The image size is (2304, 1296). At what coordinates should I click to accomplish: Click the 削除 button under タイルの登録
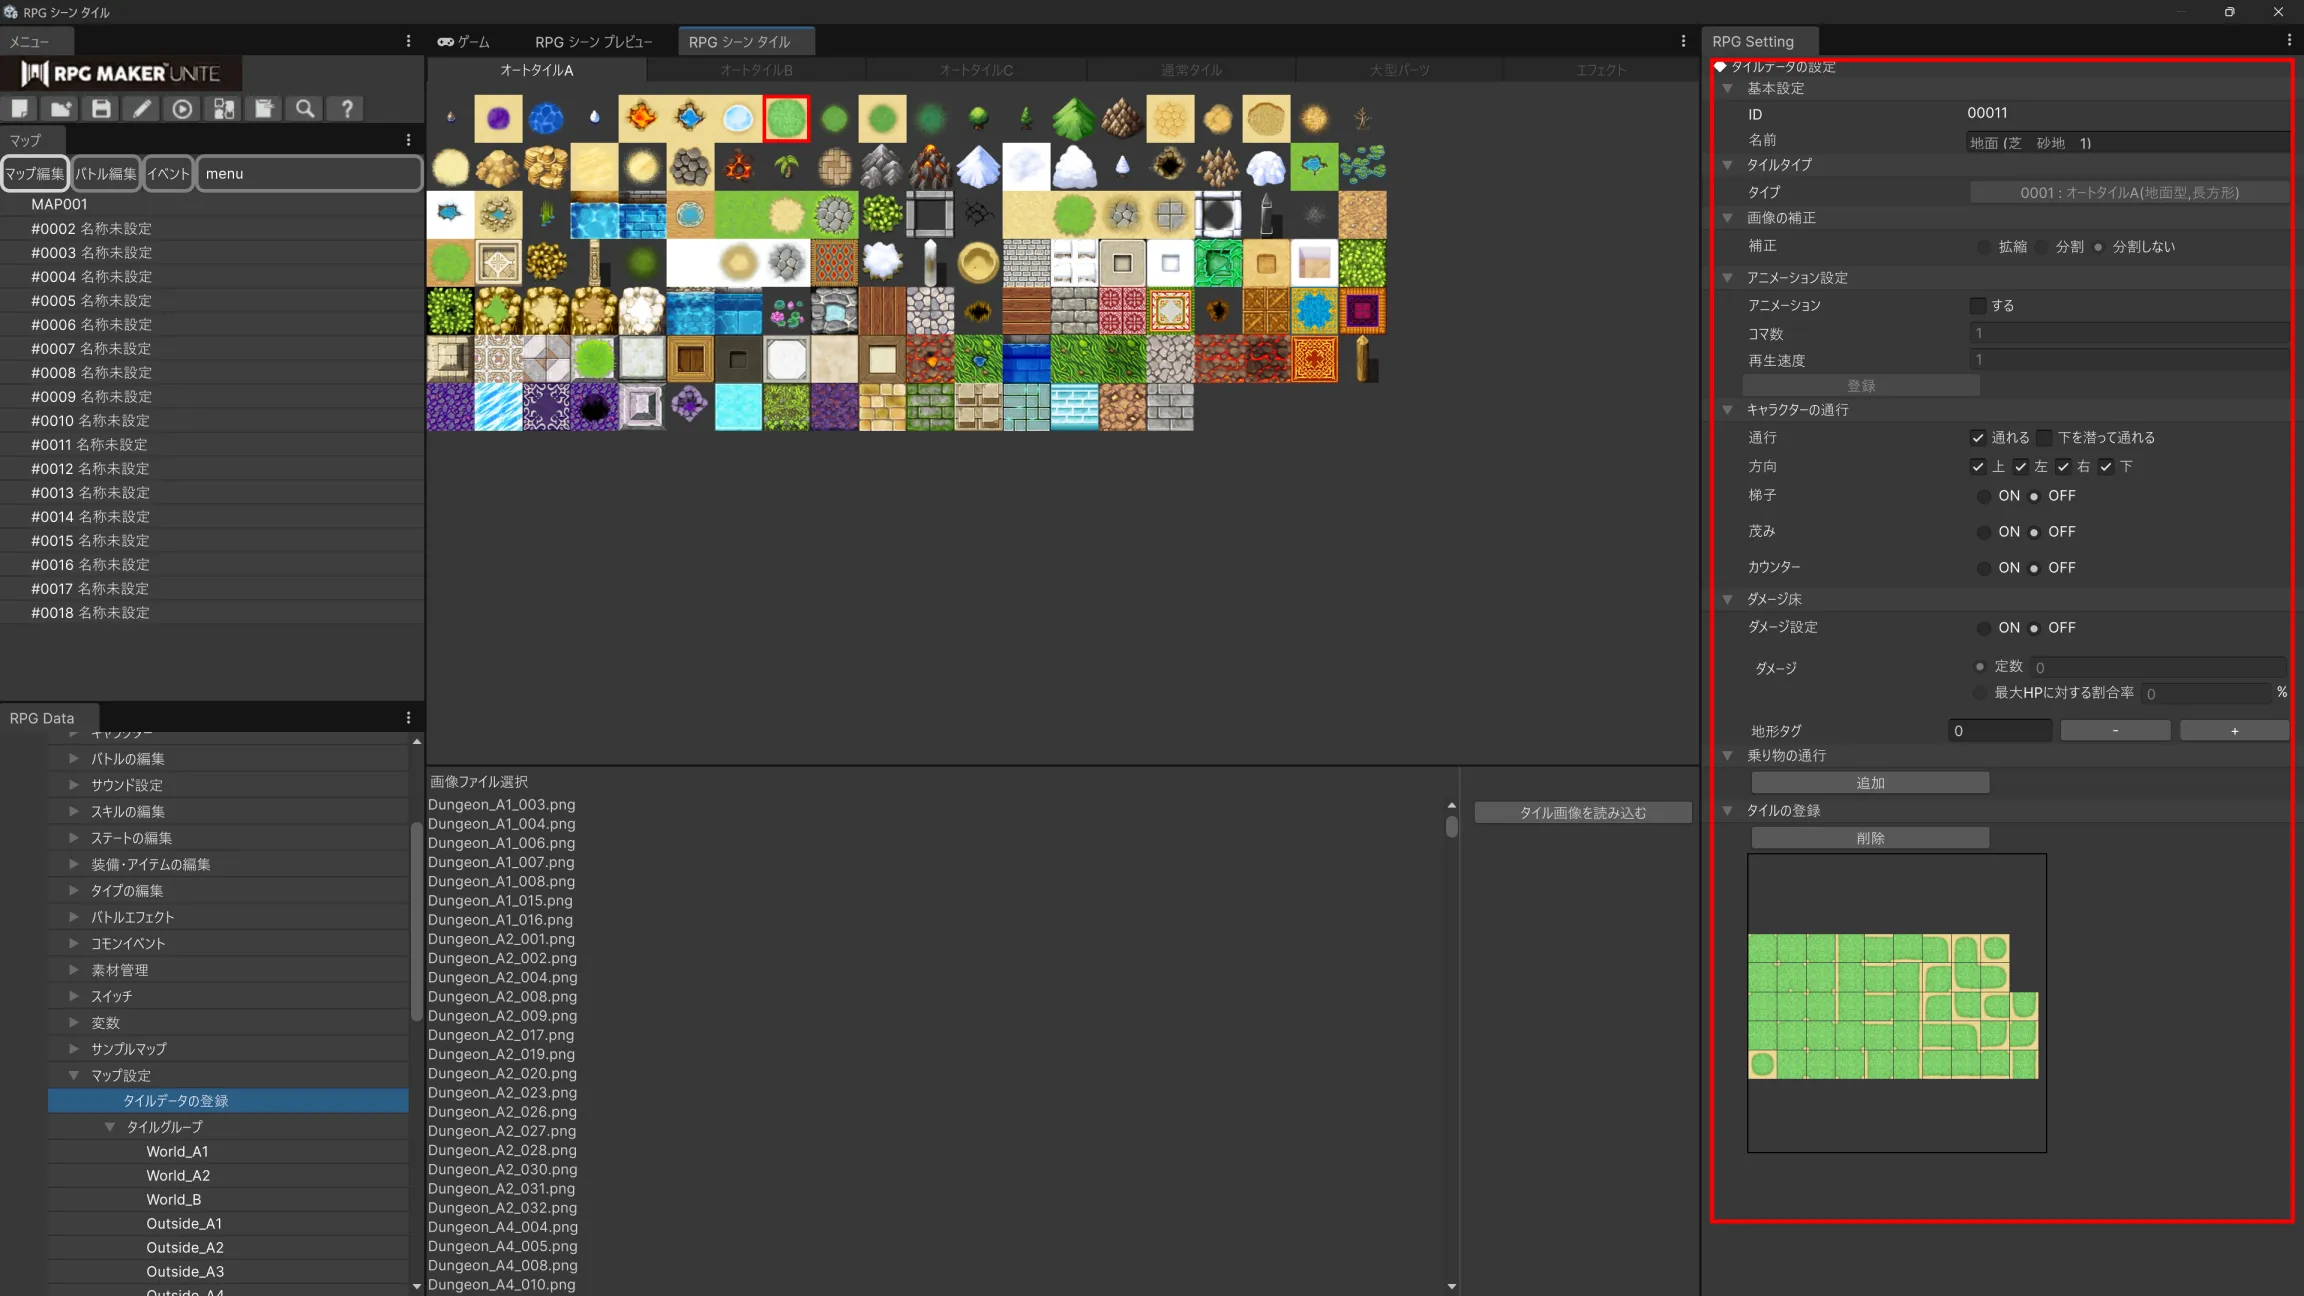(x=1869, y=838)
